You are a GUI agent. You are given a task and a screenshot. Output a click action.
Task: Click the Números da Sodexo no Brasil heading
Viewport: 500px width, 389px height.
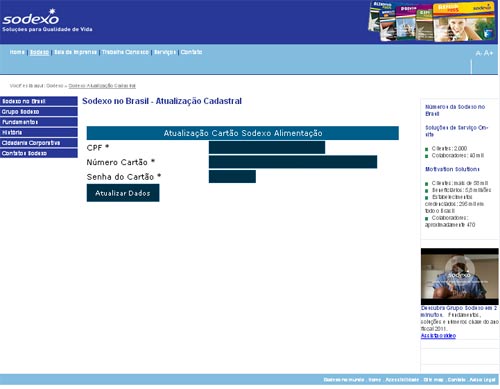pyautogui.click(x=455, y=110)
